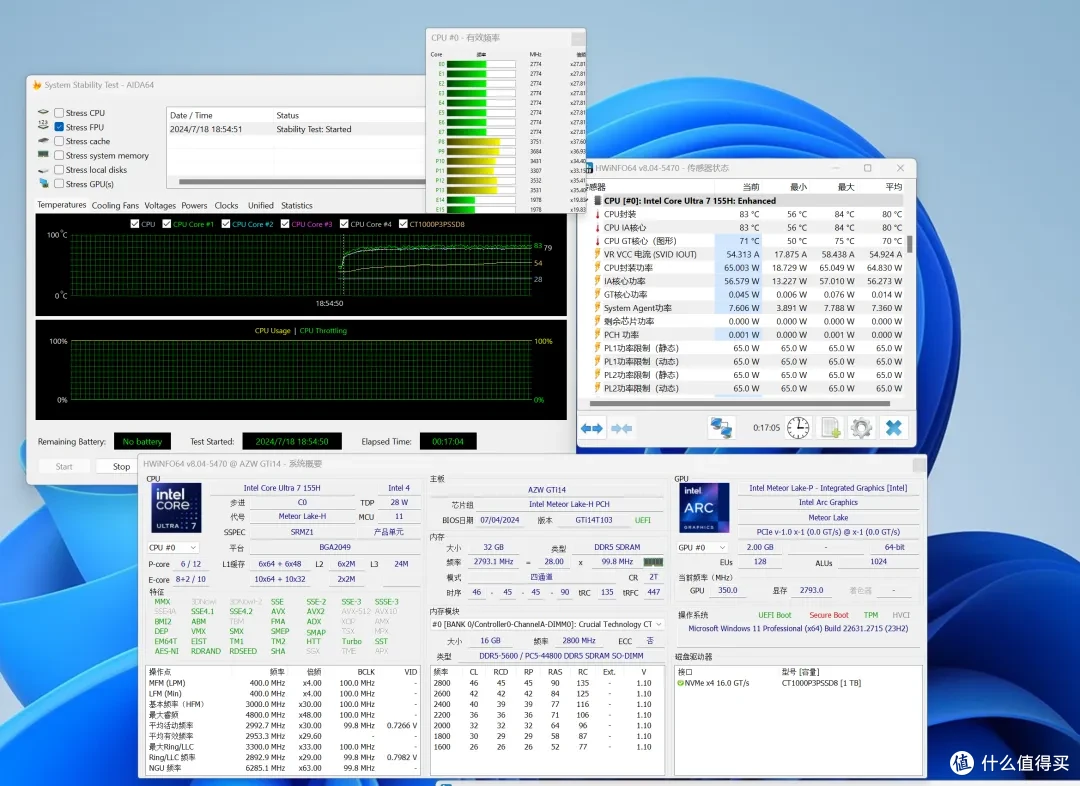Toggle the CPU graph checkbox
The height and width of the screenshot is (786, 1080).
[x=135, y=224]
